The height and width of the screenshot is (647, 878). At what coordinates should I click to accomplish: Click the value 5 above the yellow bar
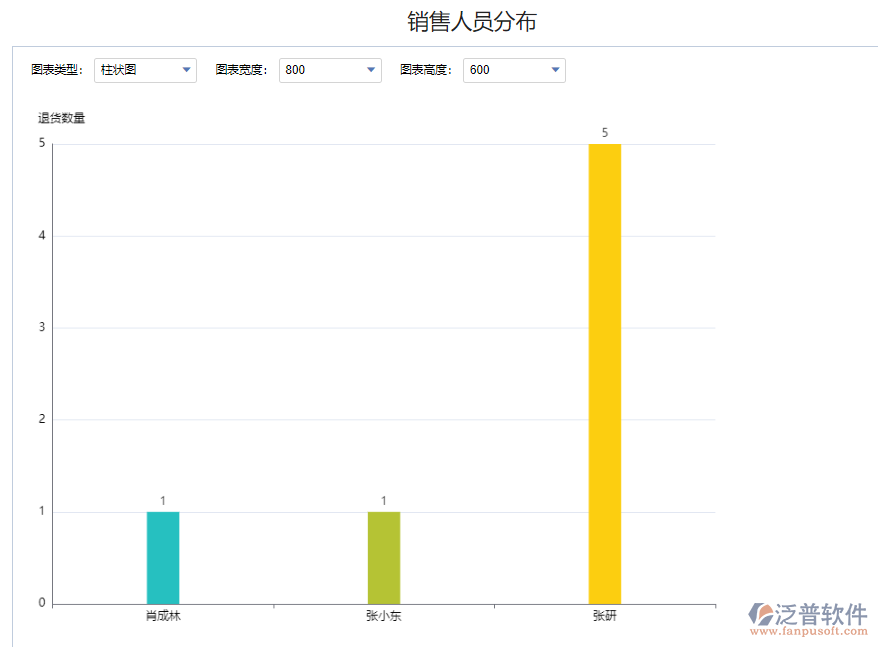(605, 132)
